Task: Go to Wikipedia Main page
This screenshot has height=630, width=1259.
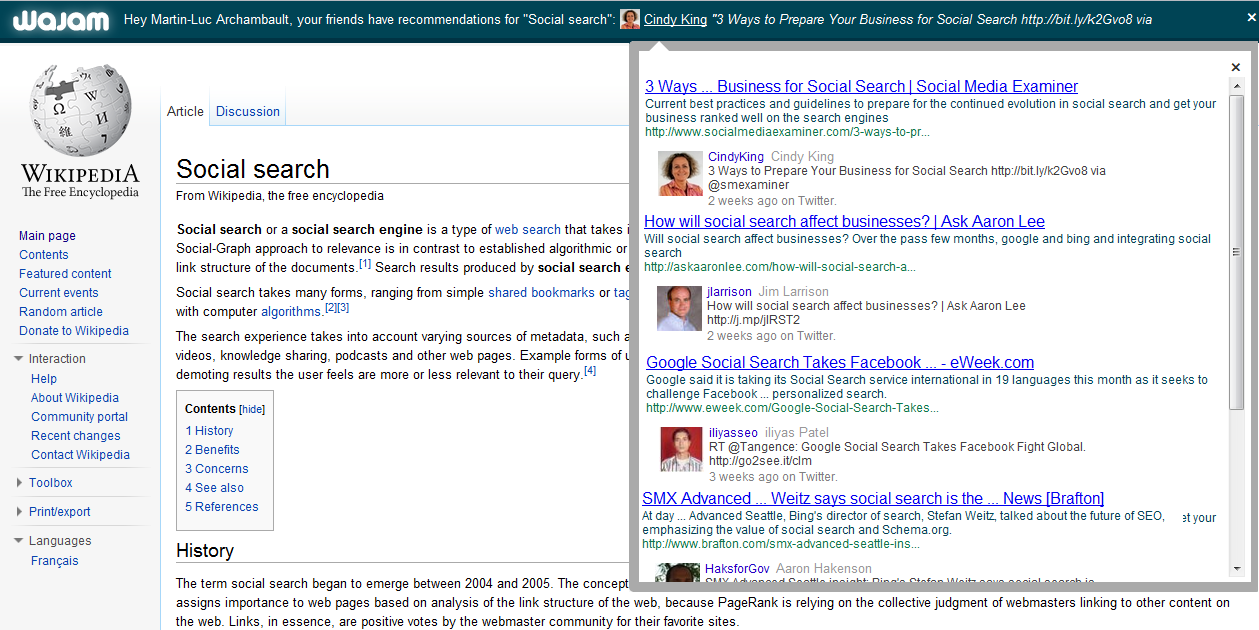Action: pyautogui.click(x=47, y=236)
